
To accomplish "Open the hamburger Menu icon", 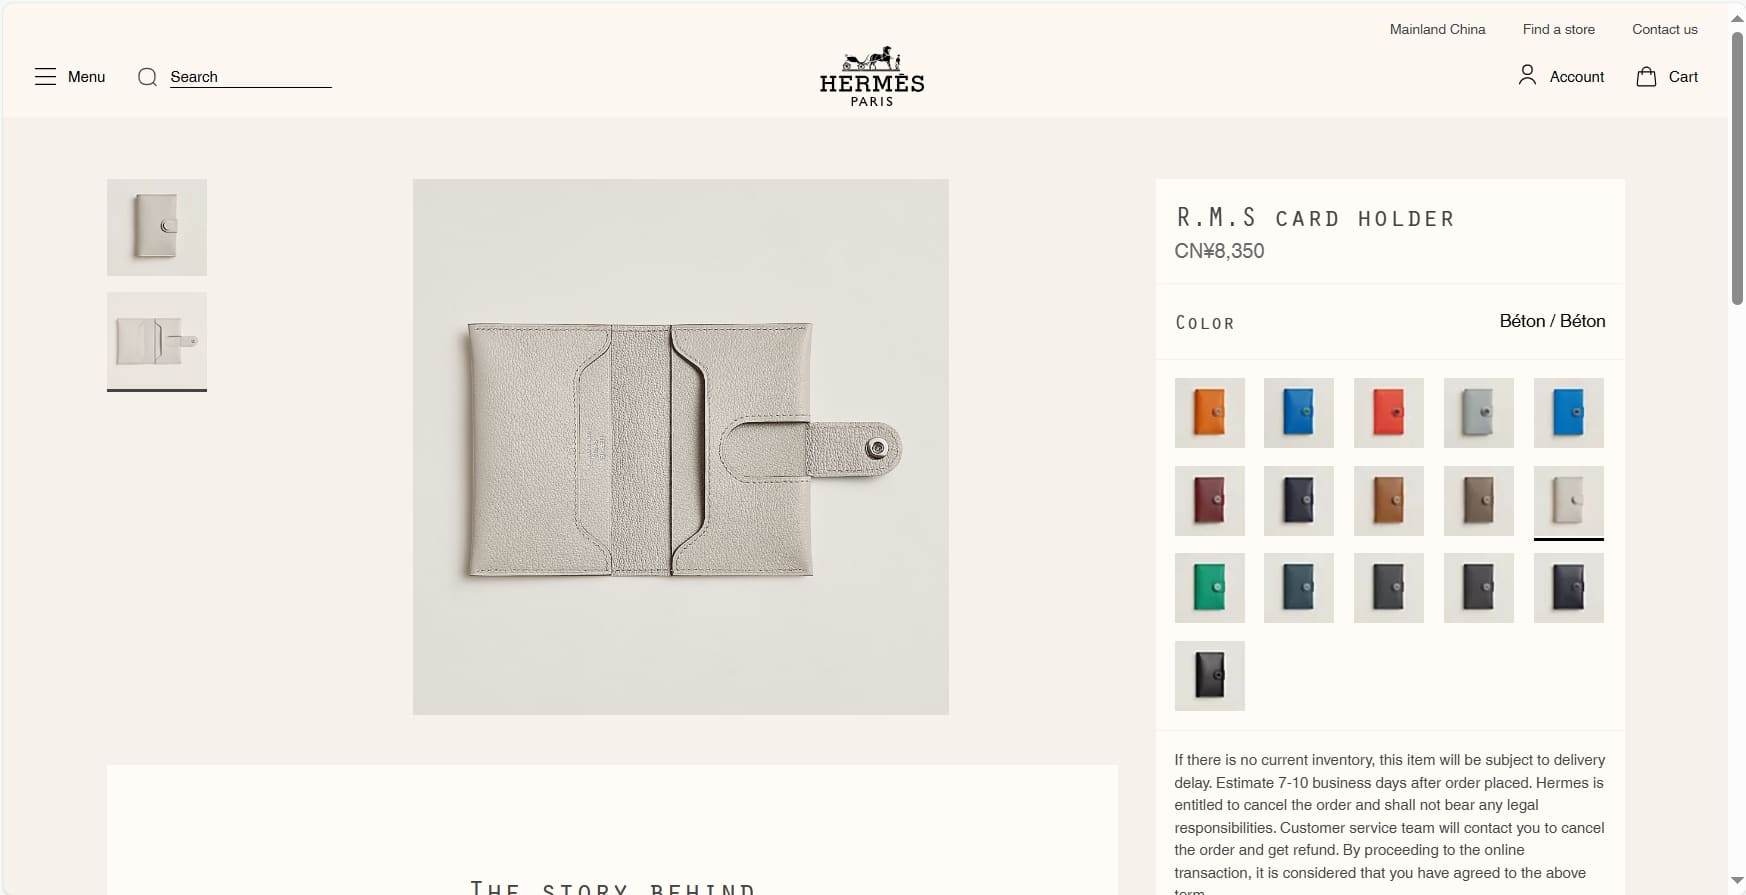I will coord(45,77).
